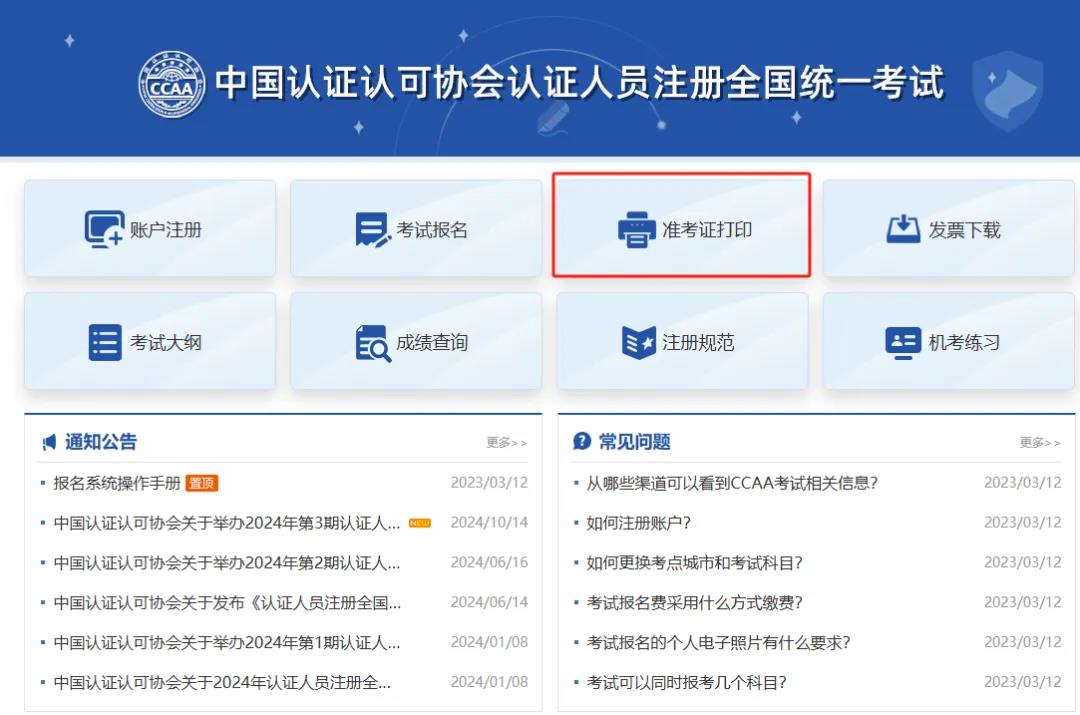The height and width of the screenshot is (715, 1080).
Task: Click the registration rules book icon
Action: tap(638, 342)
